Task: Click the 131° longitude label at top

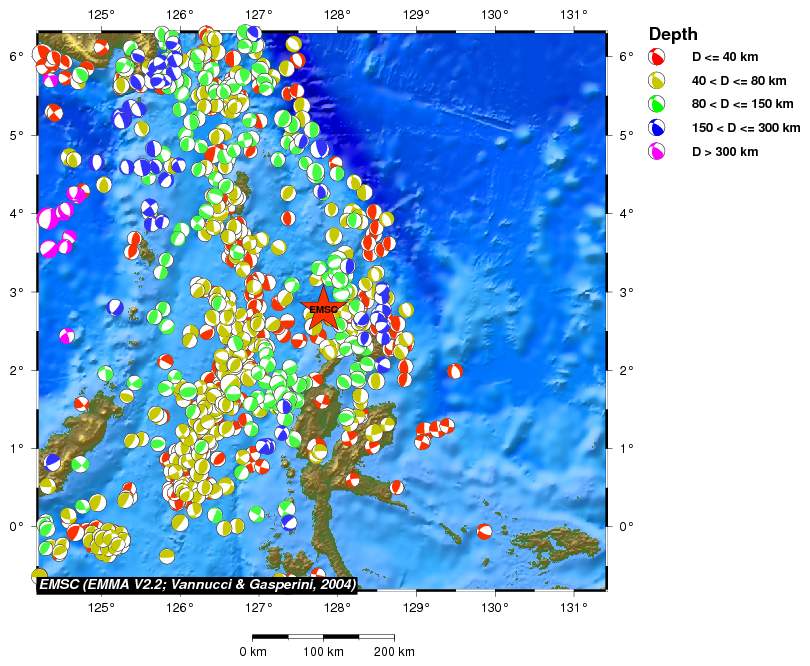Action: (x=573, y=14)
